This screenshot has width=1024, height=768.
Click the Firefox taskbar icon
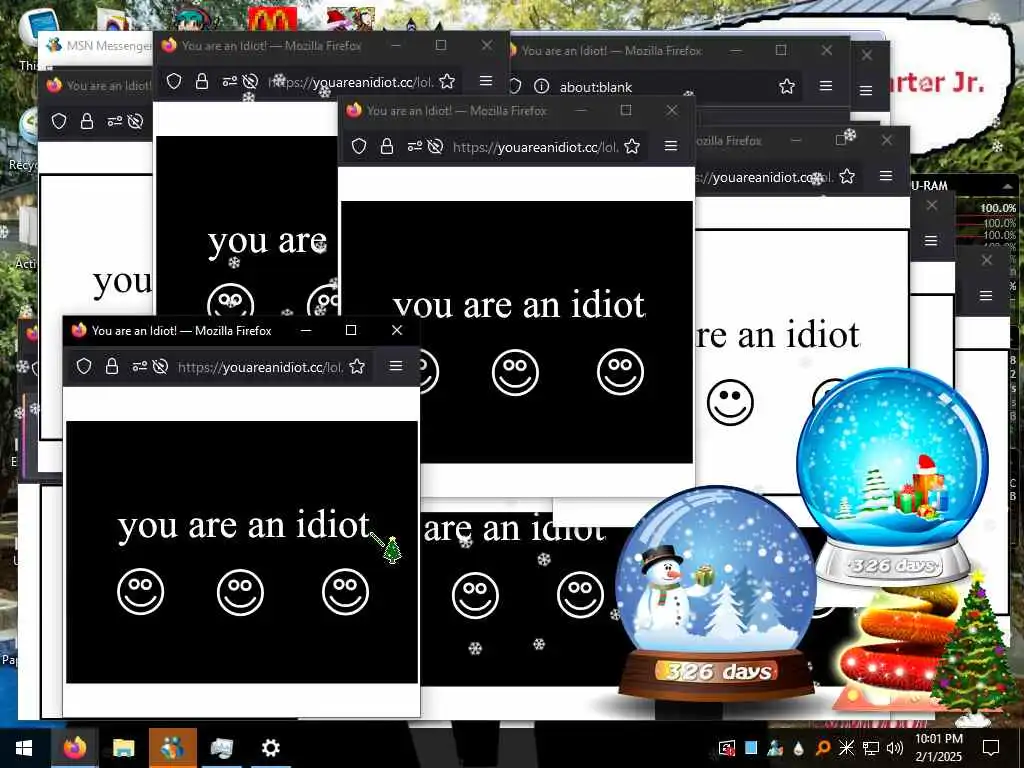(74, 748)
